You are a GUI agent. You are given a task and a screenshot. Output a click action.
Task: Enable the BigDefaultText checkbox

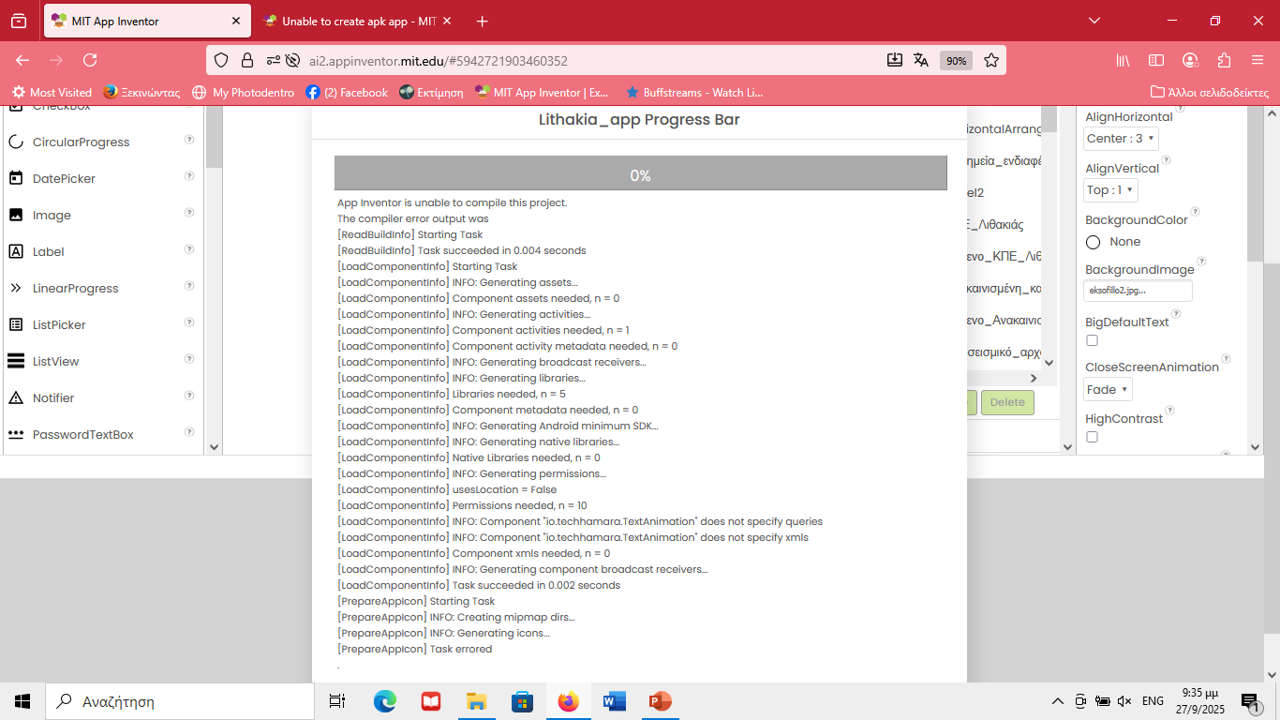click(1092, 341)
